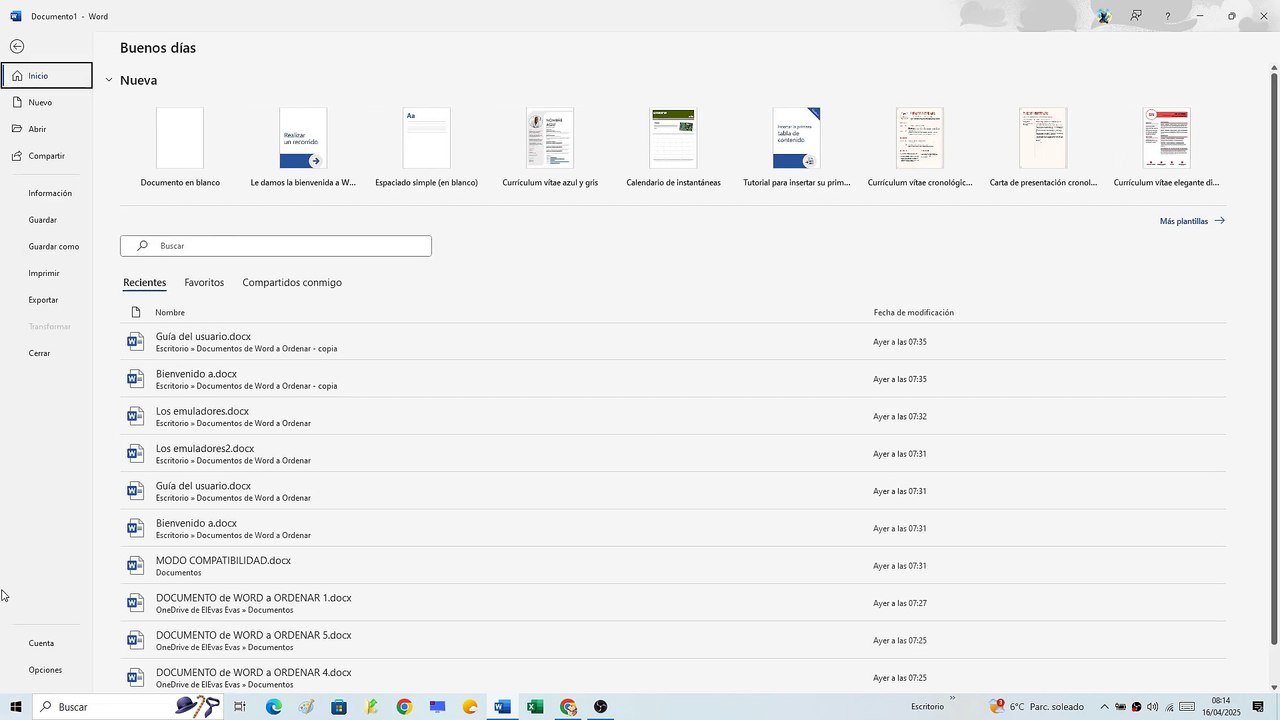Screen dimensions: 1280x720
Task: Open Tutorial para insertar tabla de contenido
Action: pyautogui.click(x=797, y=147)
